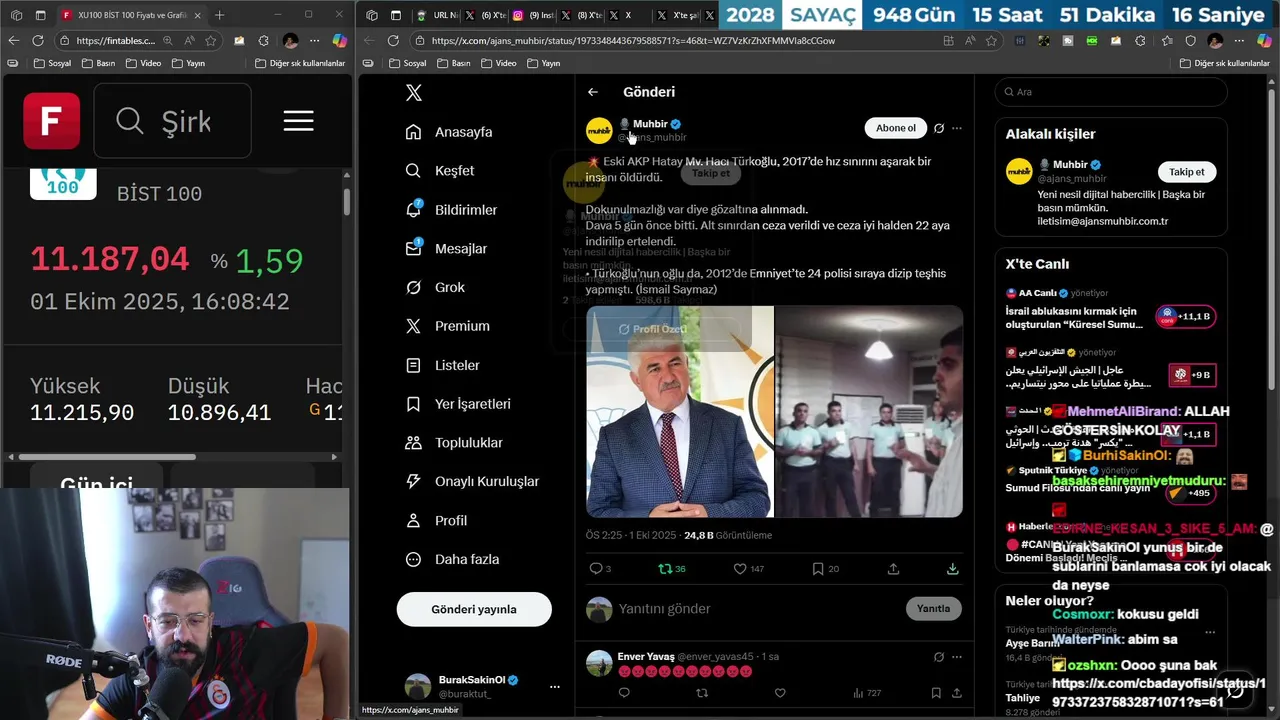Switch to the URL tab in the X window
The height and width of the screenshot is (720, 1280).
pos(438,15)
